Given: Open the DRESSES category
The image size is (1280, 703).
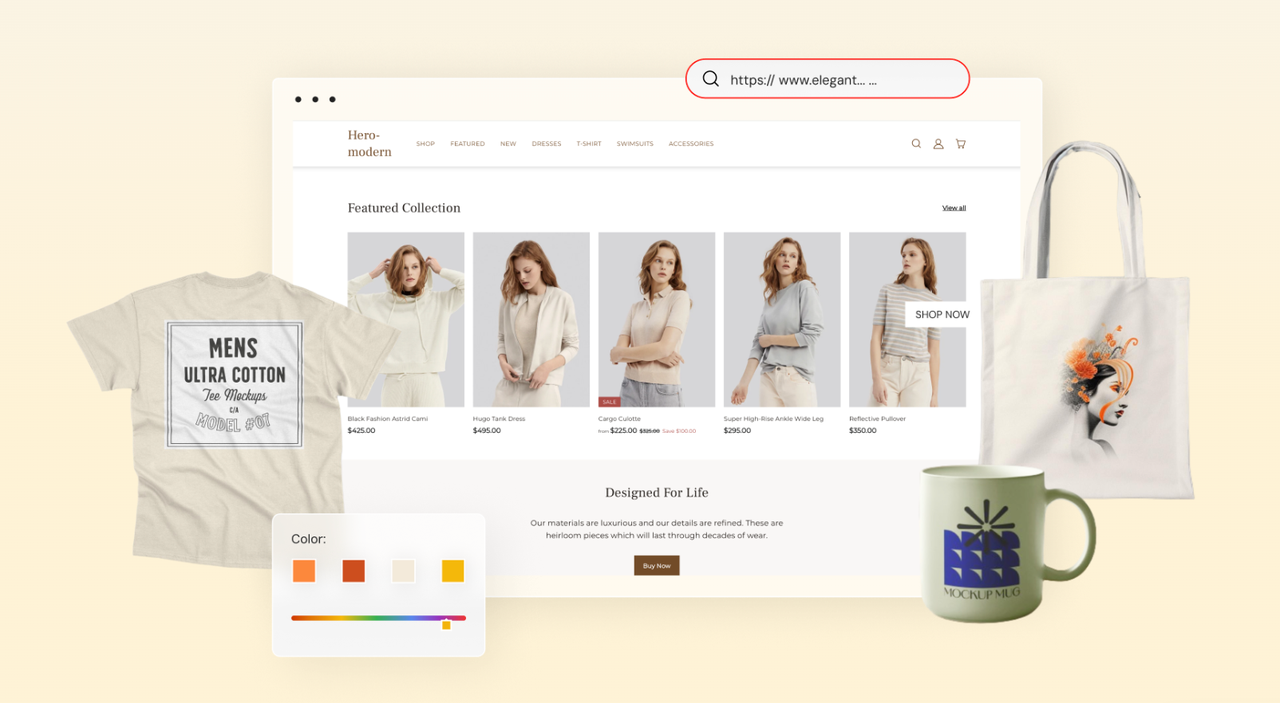Looking at the screenshot, I should [546, 144].
